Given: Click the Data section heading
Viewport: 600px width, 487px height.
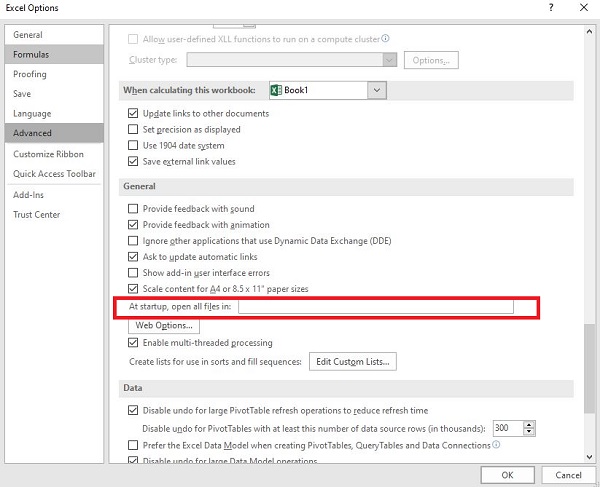Looking at the screenshot, I should pos(133,388).
